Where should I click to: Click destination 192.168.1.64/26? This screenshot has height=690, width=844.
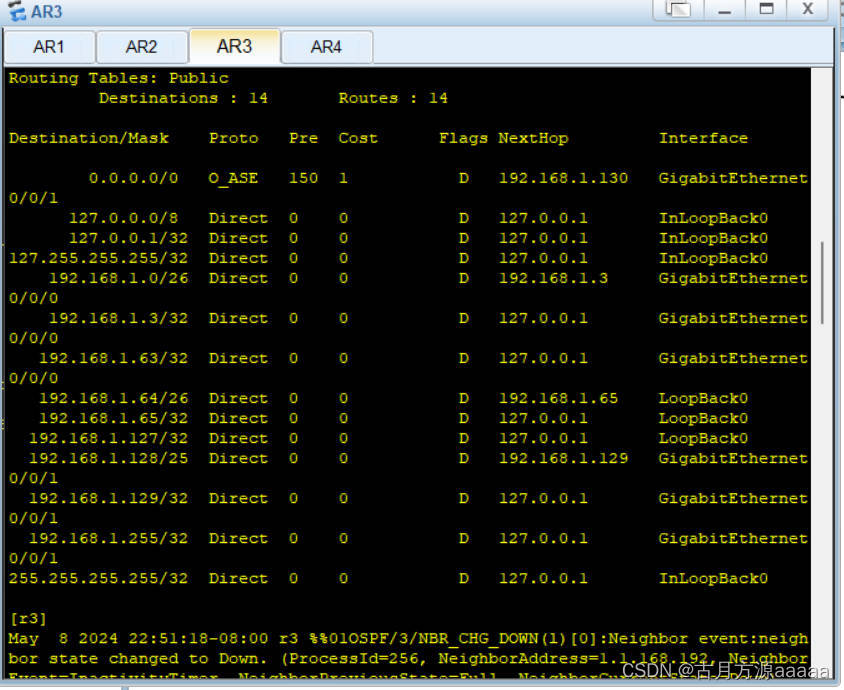coord(114,398)
